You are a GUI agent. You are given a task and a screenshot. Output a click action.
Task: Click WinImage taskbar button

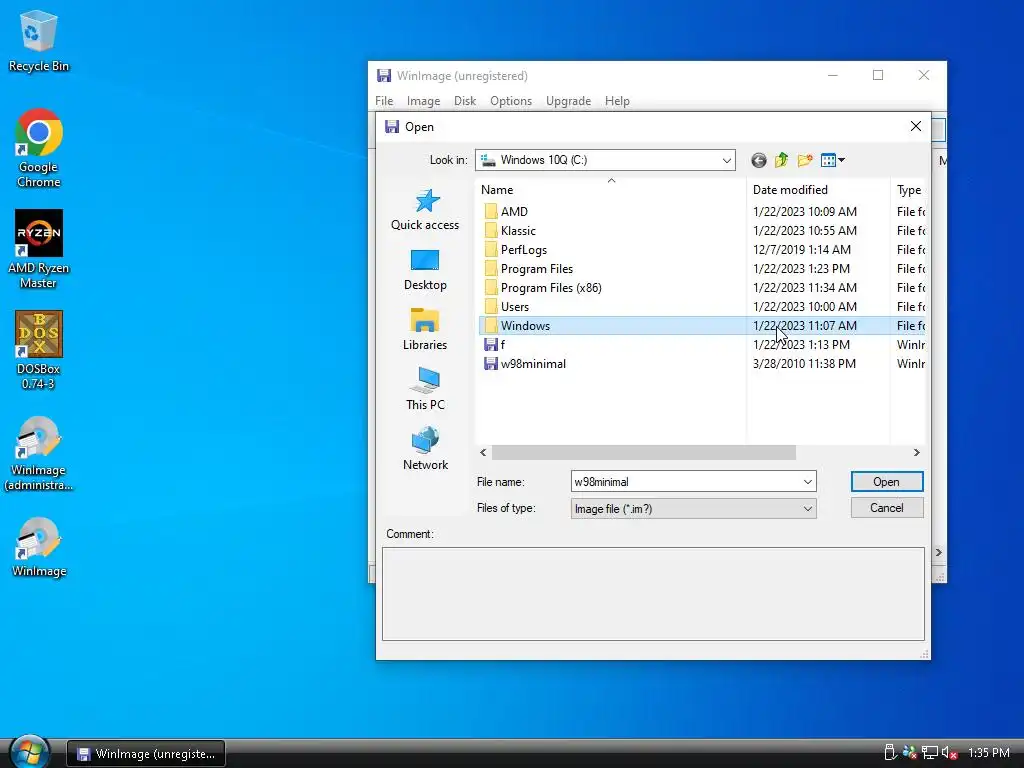point(146,754)
